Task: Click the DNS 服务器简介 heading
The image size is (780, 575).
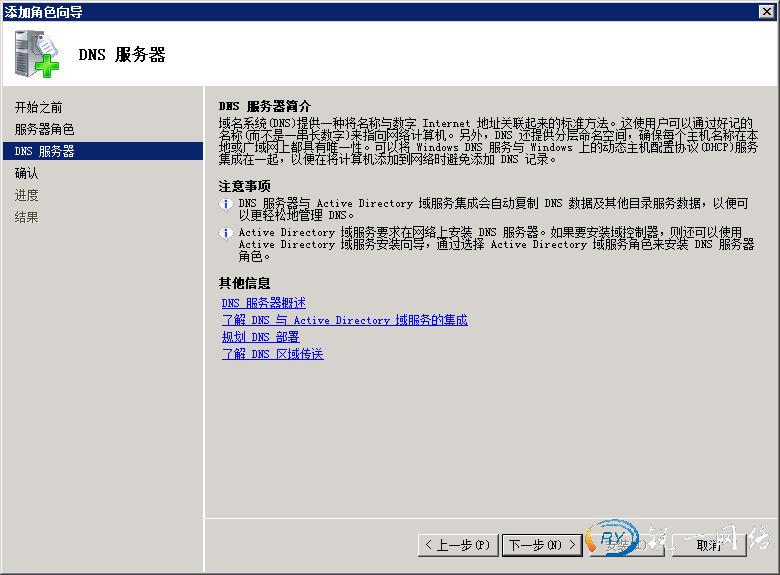Action: tap(265, 106)
